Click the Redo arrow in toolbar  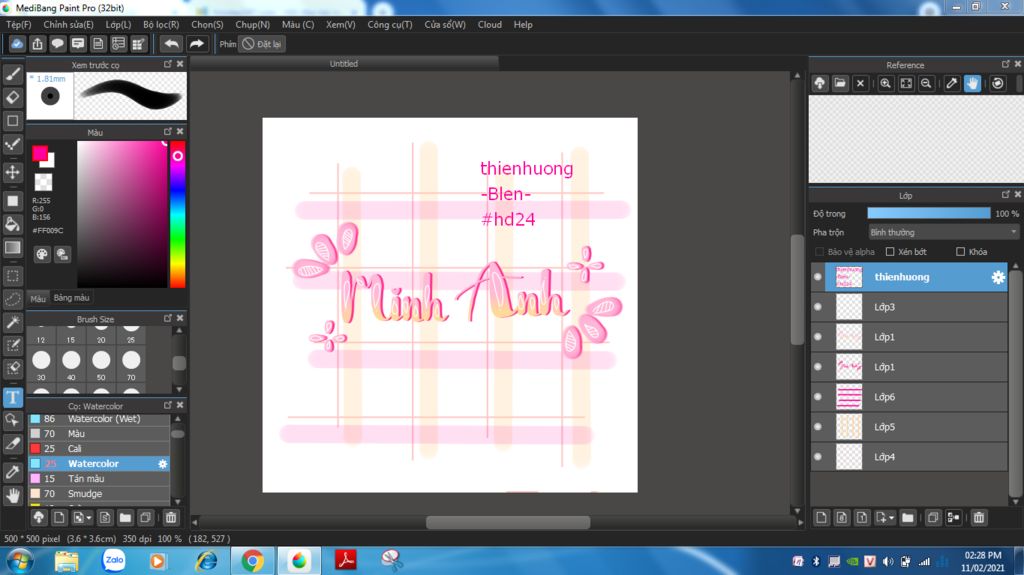point(196,44)
